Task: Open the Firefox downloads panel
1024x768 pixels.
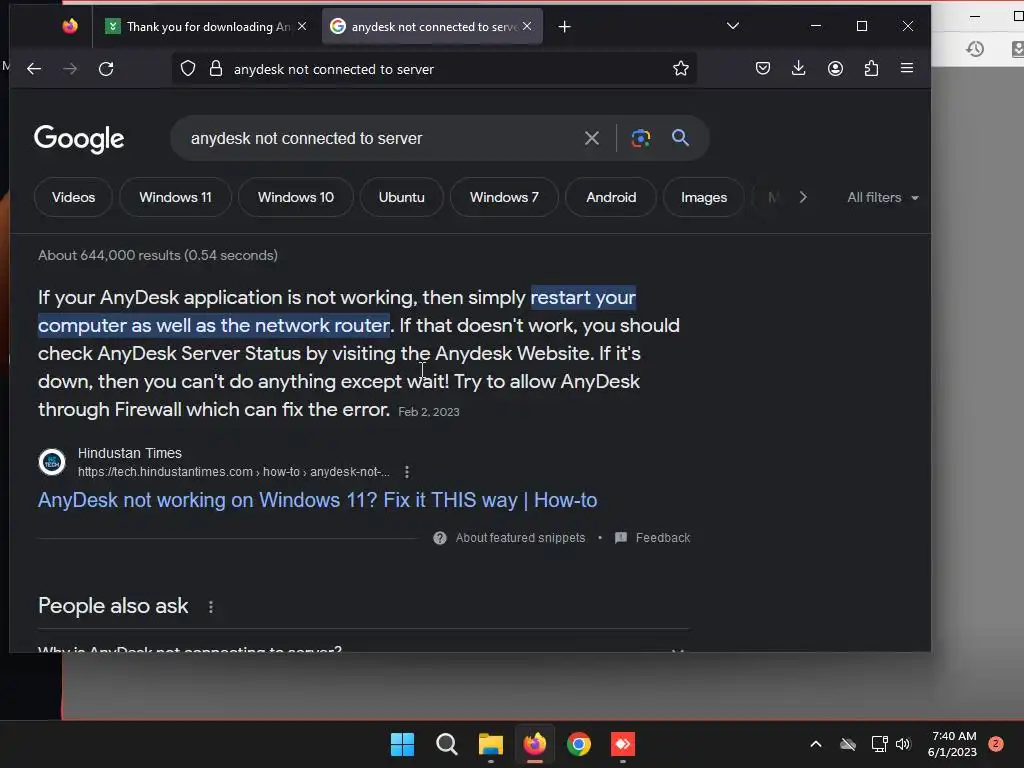Action: (798, 68)
